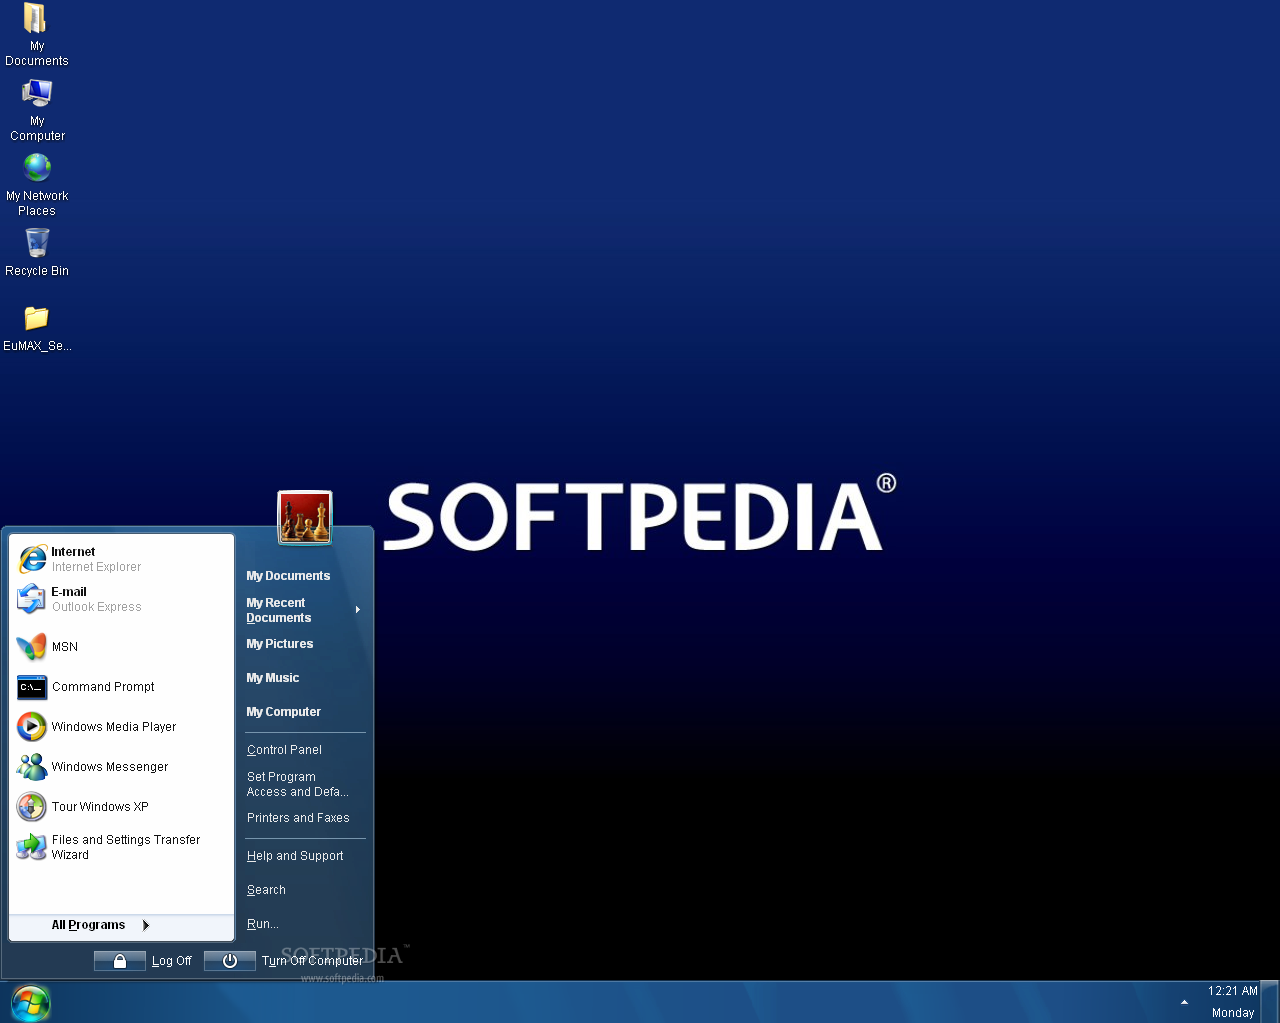This screenshot has width=1280, height=1023.
Task: Click the Command Prompt icon
Action: click(32, 687)
